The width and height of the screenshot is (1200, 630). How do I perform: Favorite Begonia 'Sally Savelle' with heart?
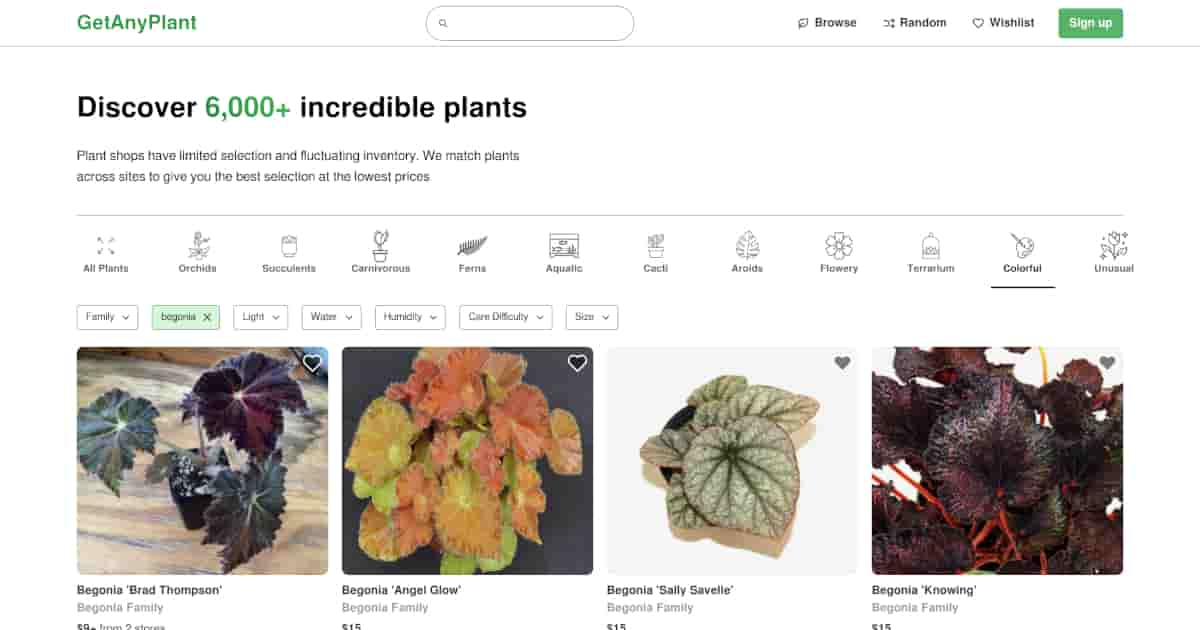(x=842, y=364)
